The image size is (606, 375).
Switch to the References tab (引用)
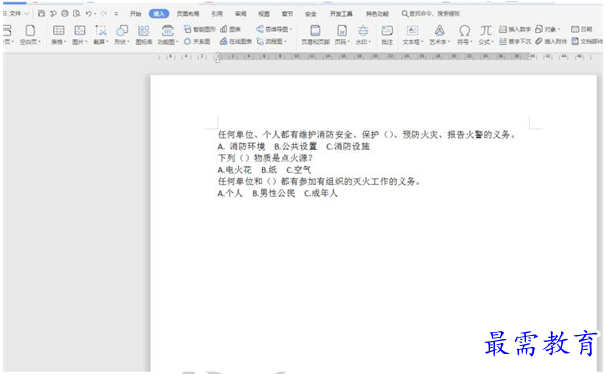[217, 14]
